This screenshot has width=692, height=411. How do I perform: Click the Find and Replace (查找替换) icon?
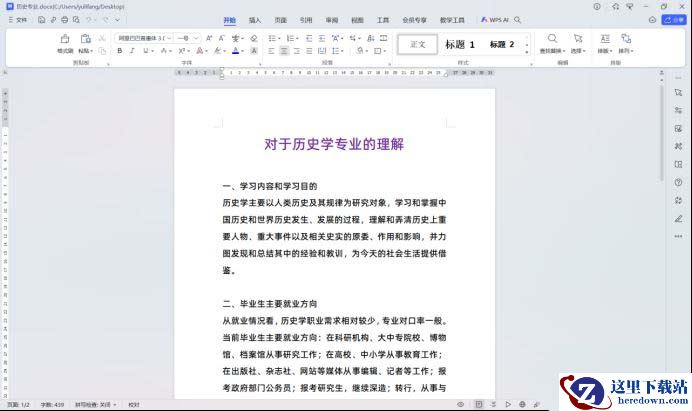(x=551, y=39)
